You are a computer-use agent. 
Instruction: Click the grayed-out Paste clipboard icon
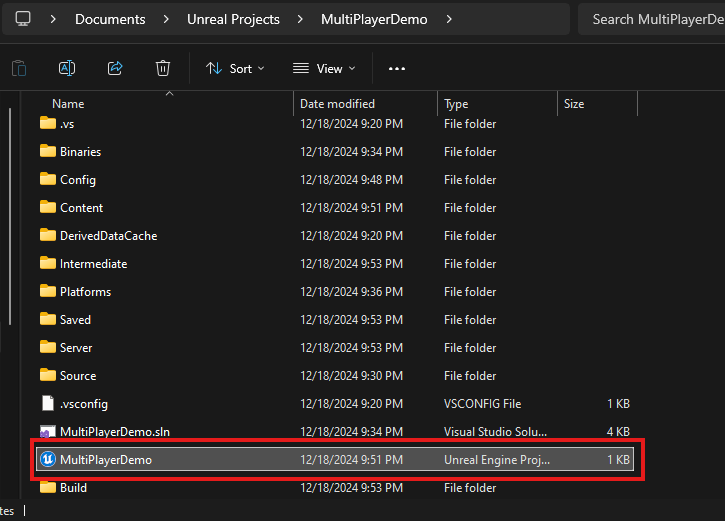tap(19, 68)
